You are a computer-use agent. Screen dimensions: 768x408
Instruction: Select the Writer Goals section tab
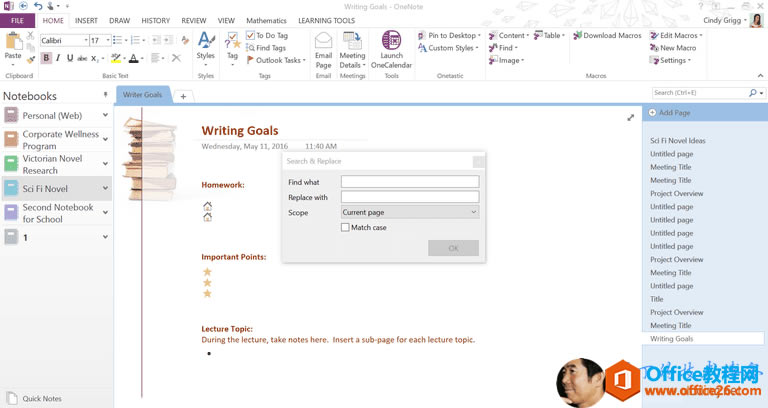click(143, 95)
